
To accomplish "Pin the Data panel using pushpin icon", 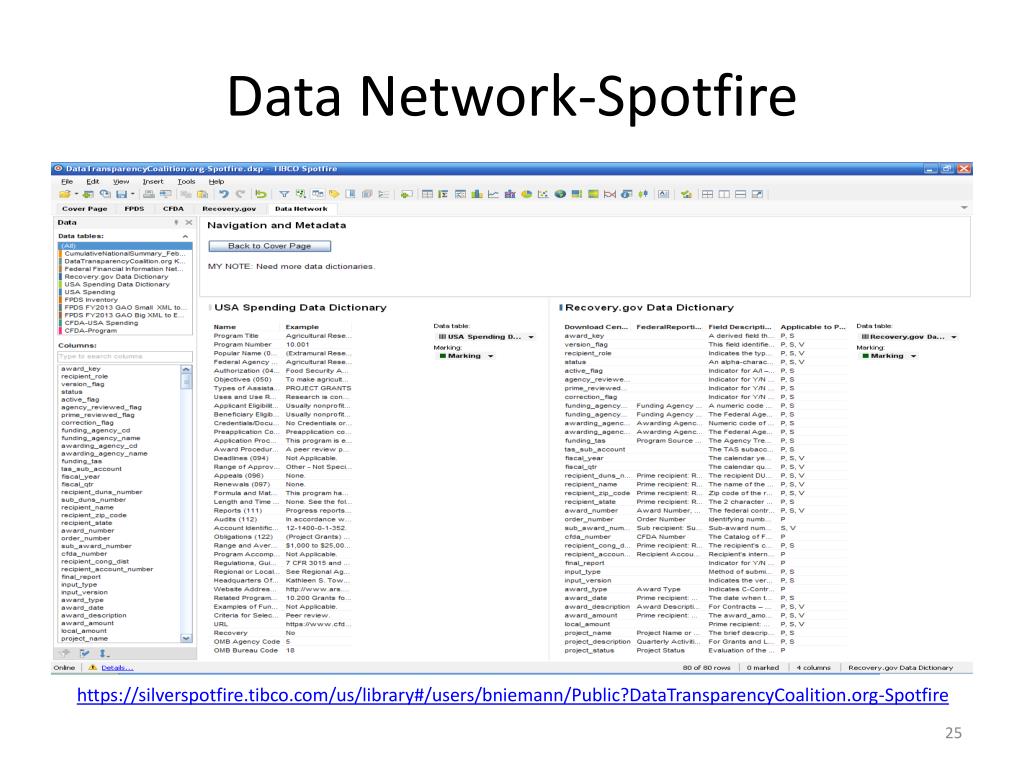I will click(176, 223).
